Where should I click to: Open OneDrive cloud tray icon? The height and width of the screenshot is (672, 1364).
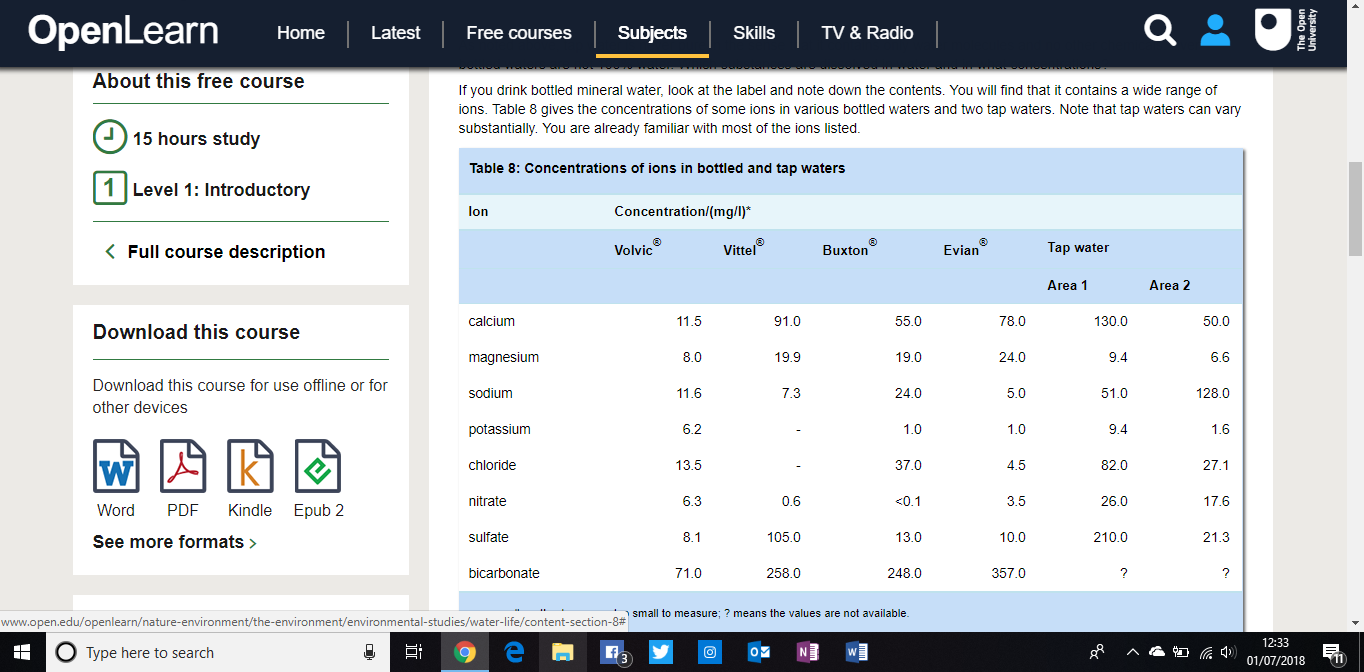[1157, 652]
